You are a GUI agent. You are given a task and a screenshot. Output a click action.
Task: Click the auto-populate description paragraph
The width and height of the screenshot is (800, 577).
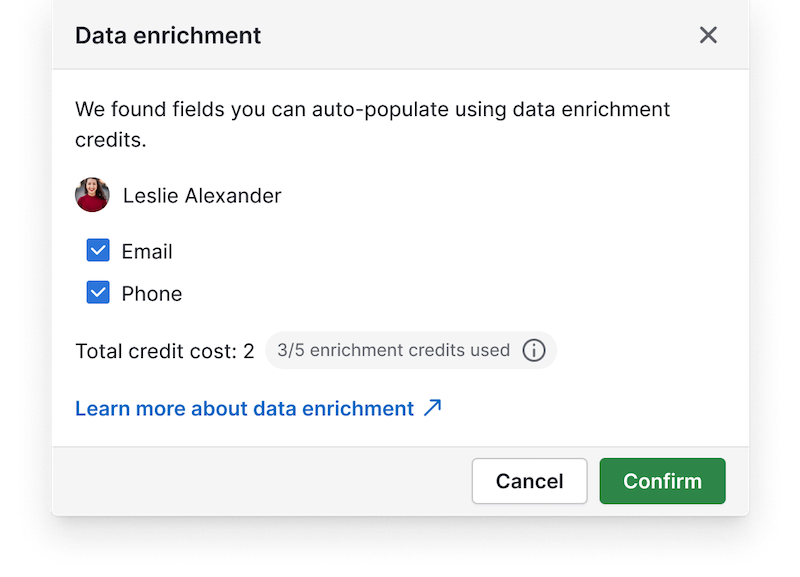[372, 124]
